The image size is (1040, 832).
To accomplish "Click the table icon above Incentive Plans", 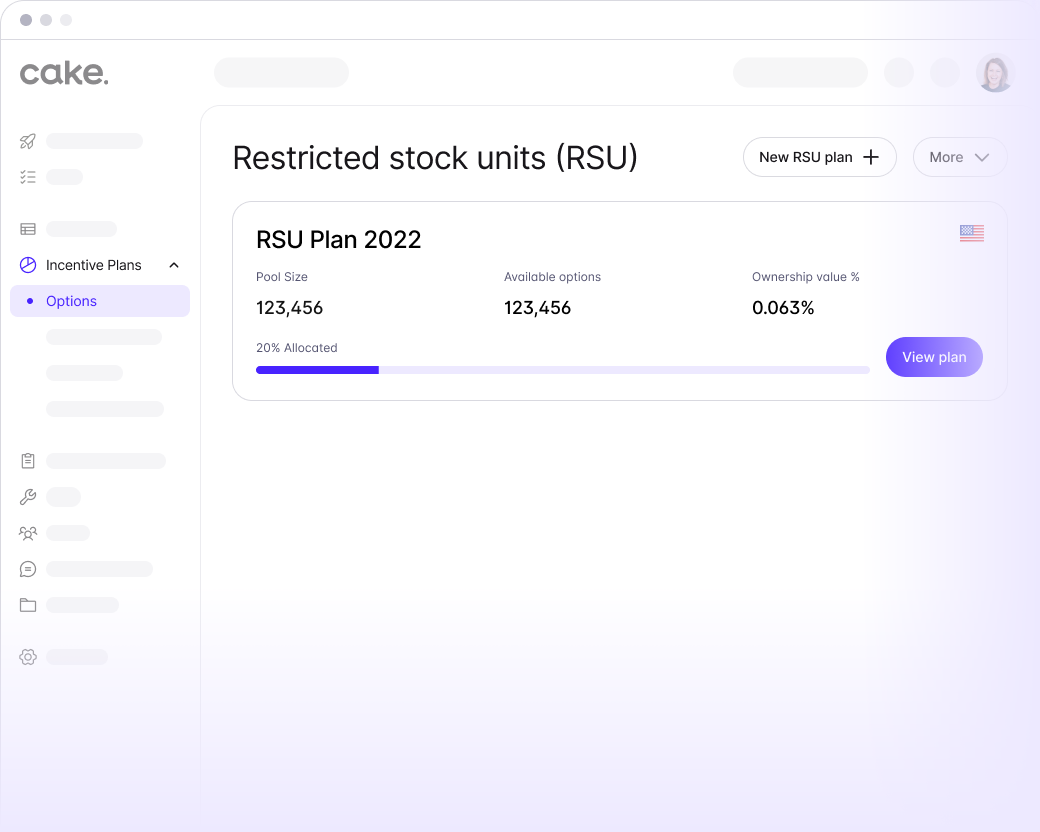I will [x=27, y=228].
